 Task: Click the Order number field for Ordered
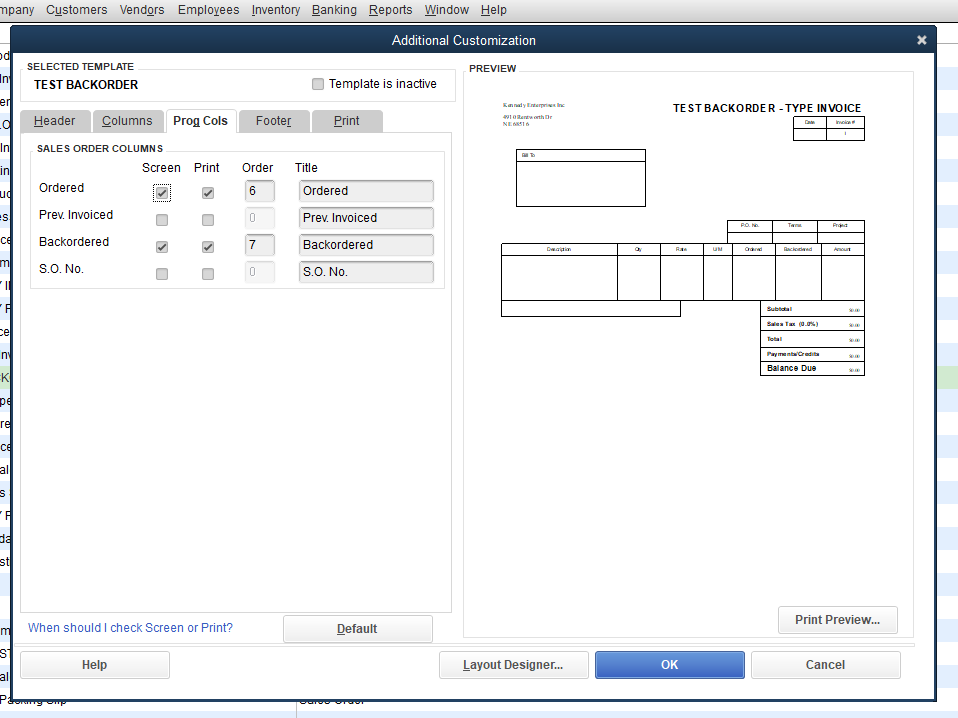[x=258, y=190]
